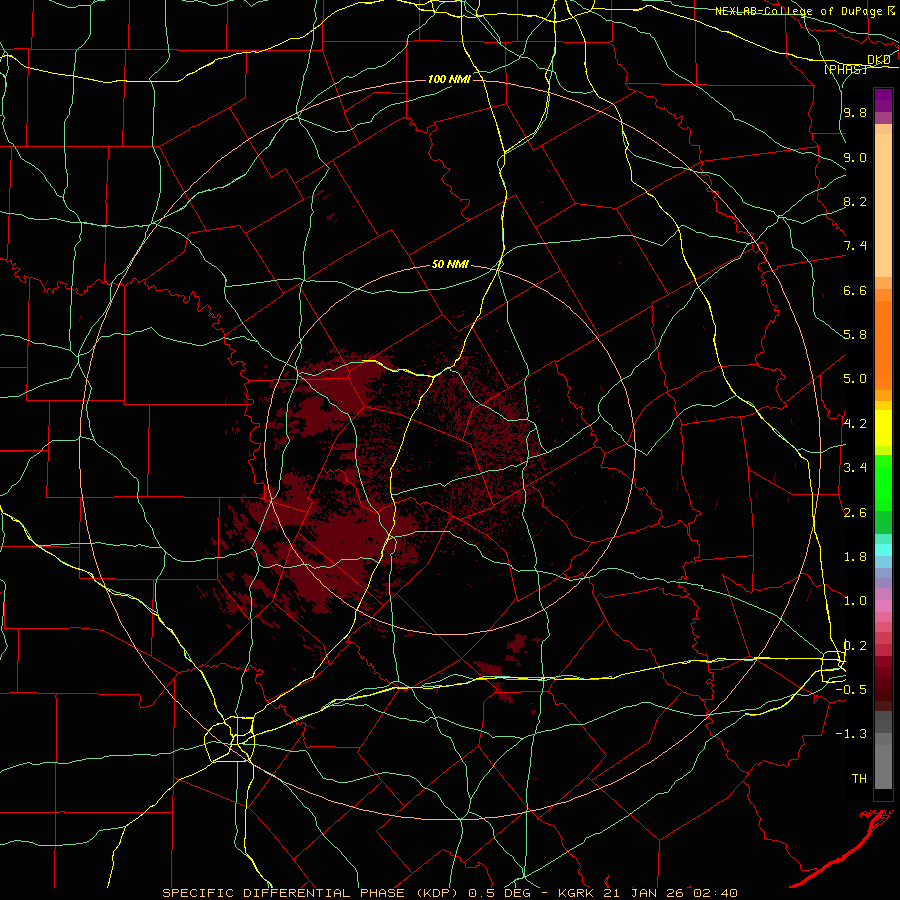The image size is (900, 900).
Task: Click the gray TH segment of color bar
Action: [x=883, y=769]
